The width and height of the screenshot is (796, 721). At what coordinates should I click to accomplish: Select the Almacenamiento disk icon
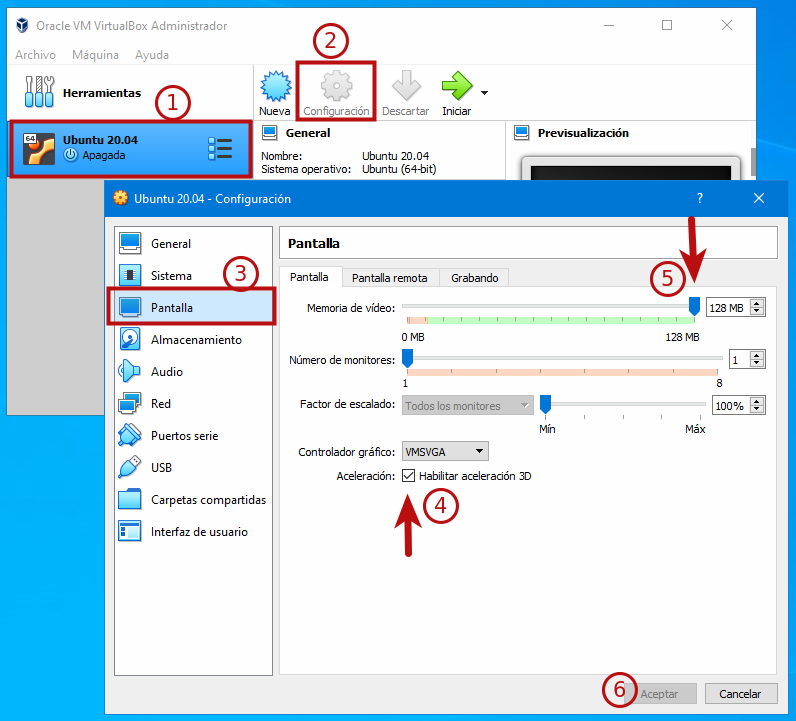coord(130,339)
